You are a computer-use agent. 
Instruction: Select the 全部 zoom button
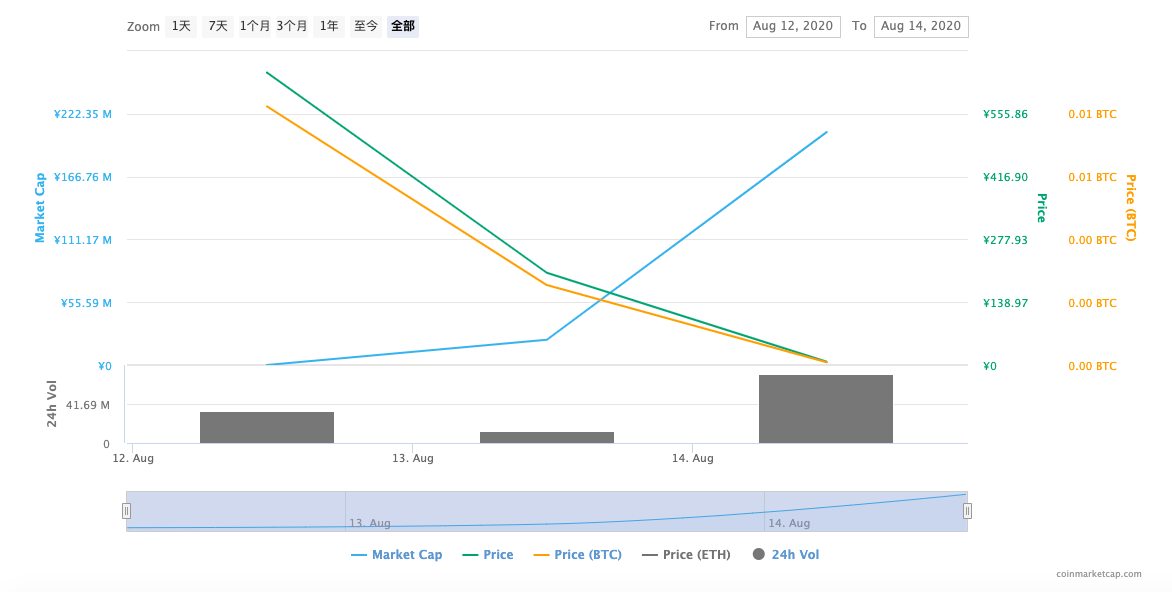click(403, 27)
